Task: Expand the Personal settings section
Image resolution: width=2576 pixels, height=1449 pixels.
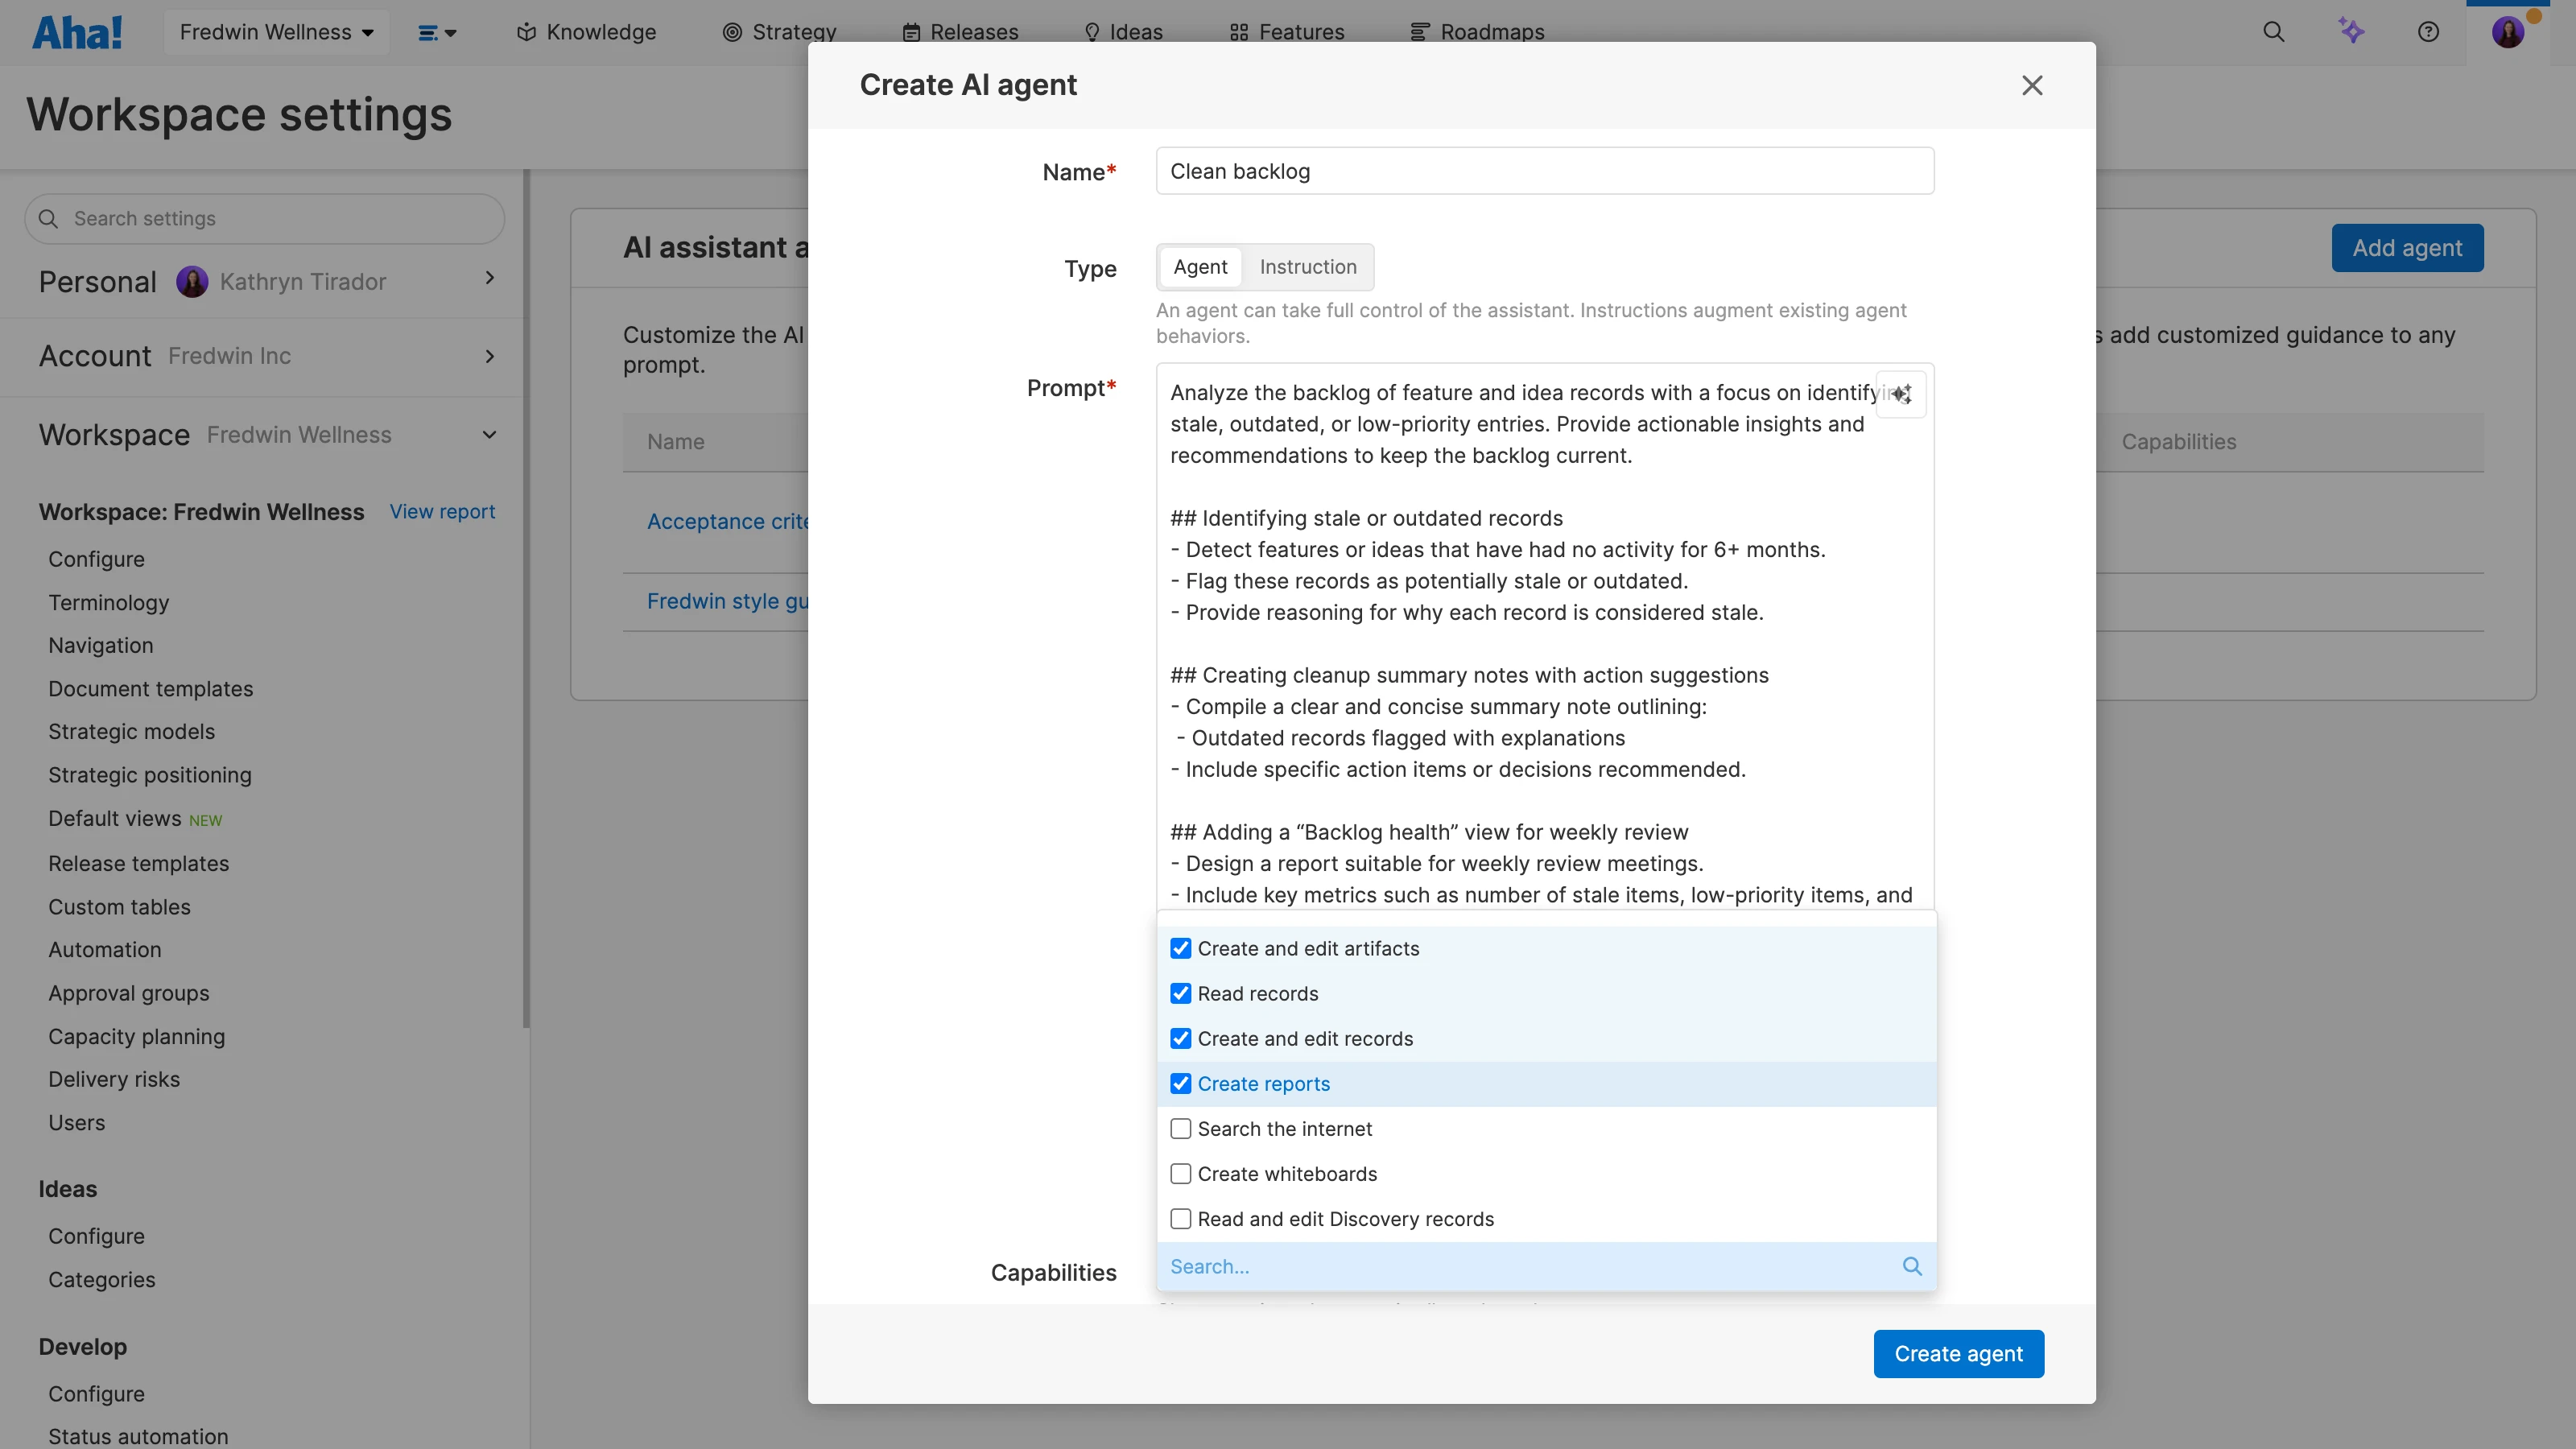Action: [489, 278]
